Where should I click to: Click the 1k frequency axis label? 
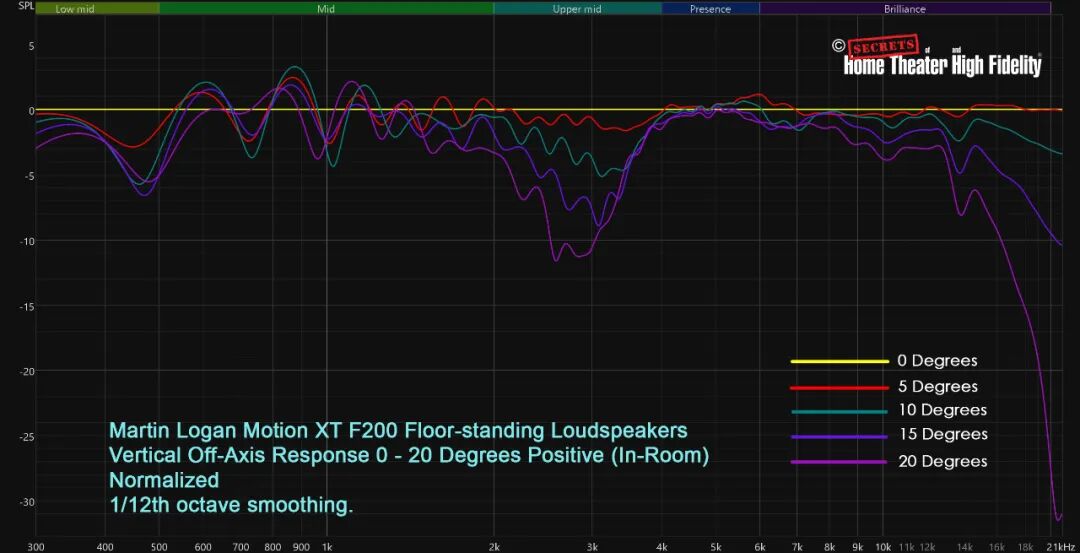coord(326,546)
